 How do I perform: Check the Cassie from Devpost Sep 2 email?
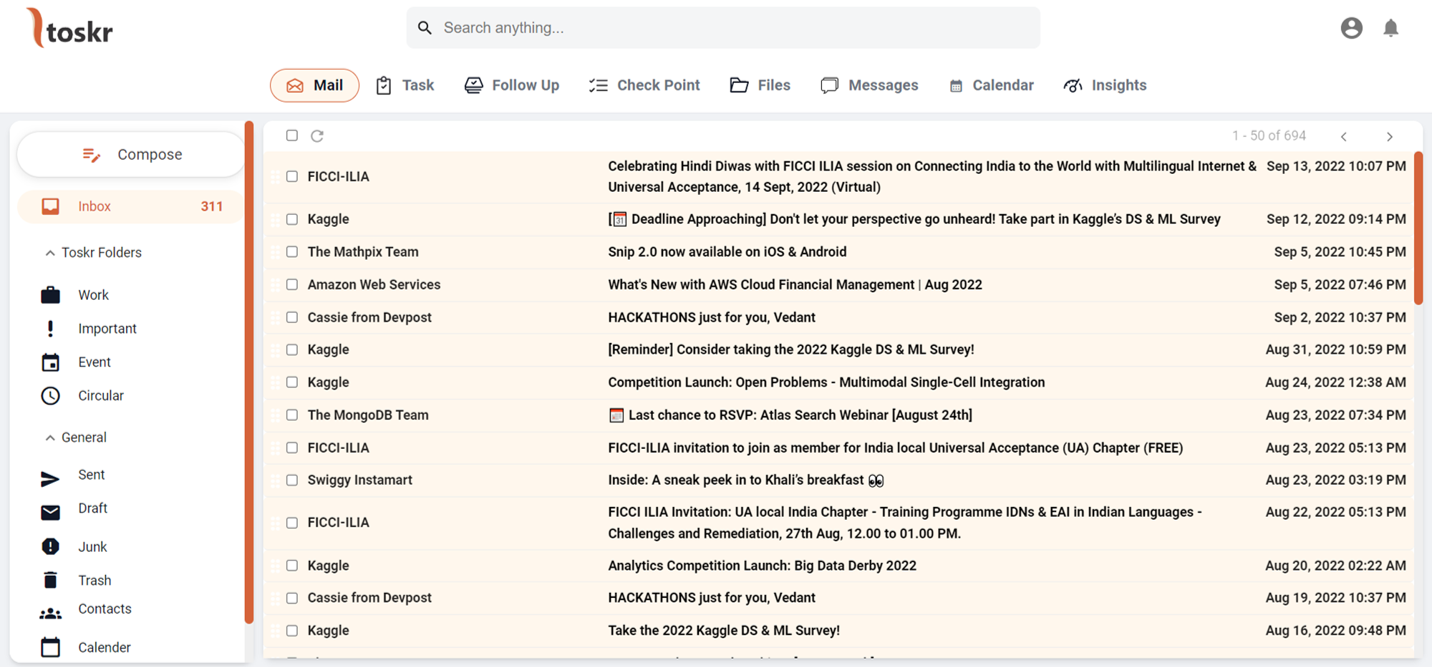(292, 317)
